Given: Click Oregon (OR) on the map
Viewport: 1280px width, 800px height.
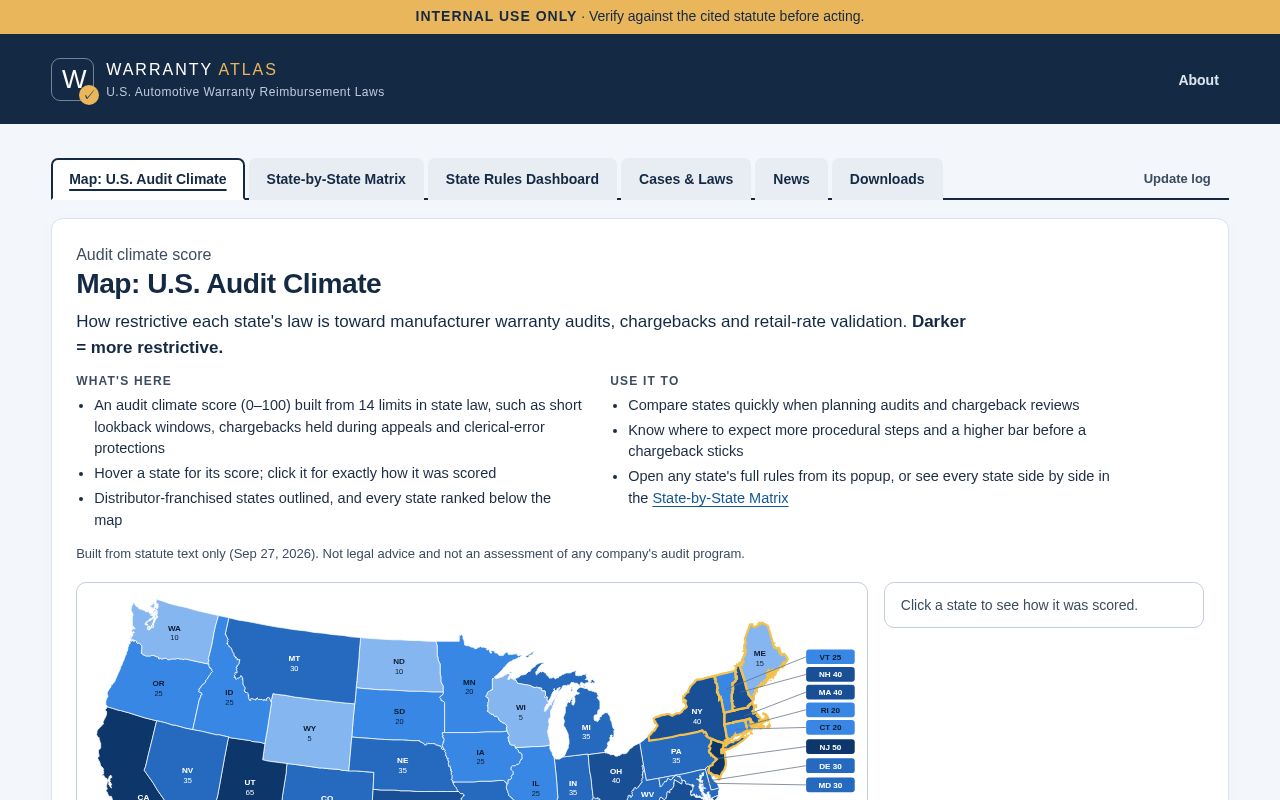Looking at the screenshot, I should 158,688.
